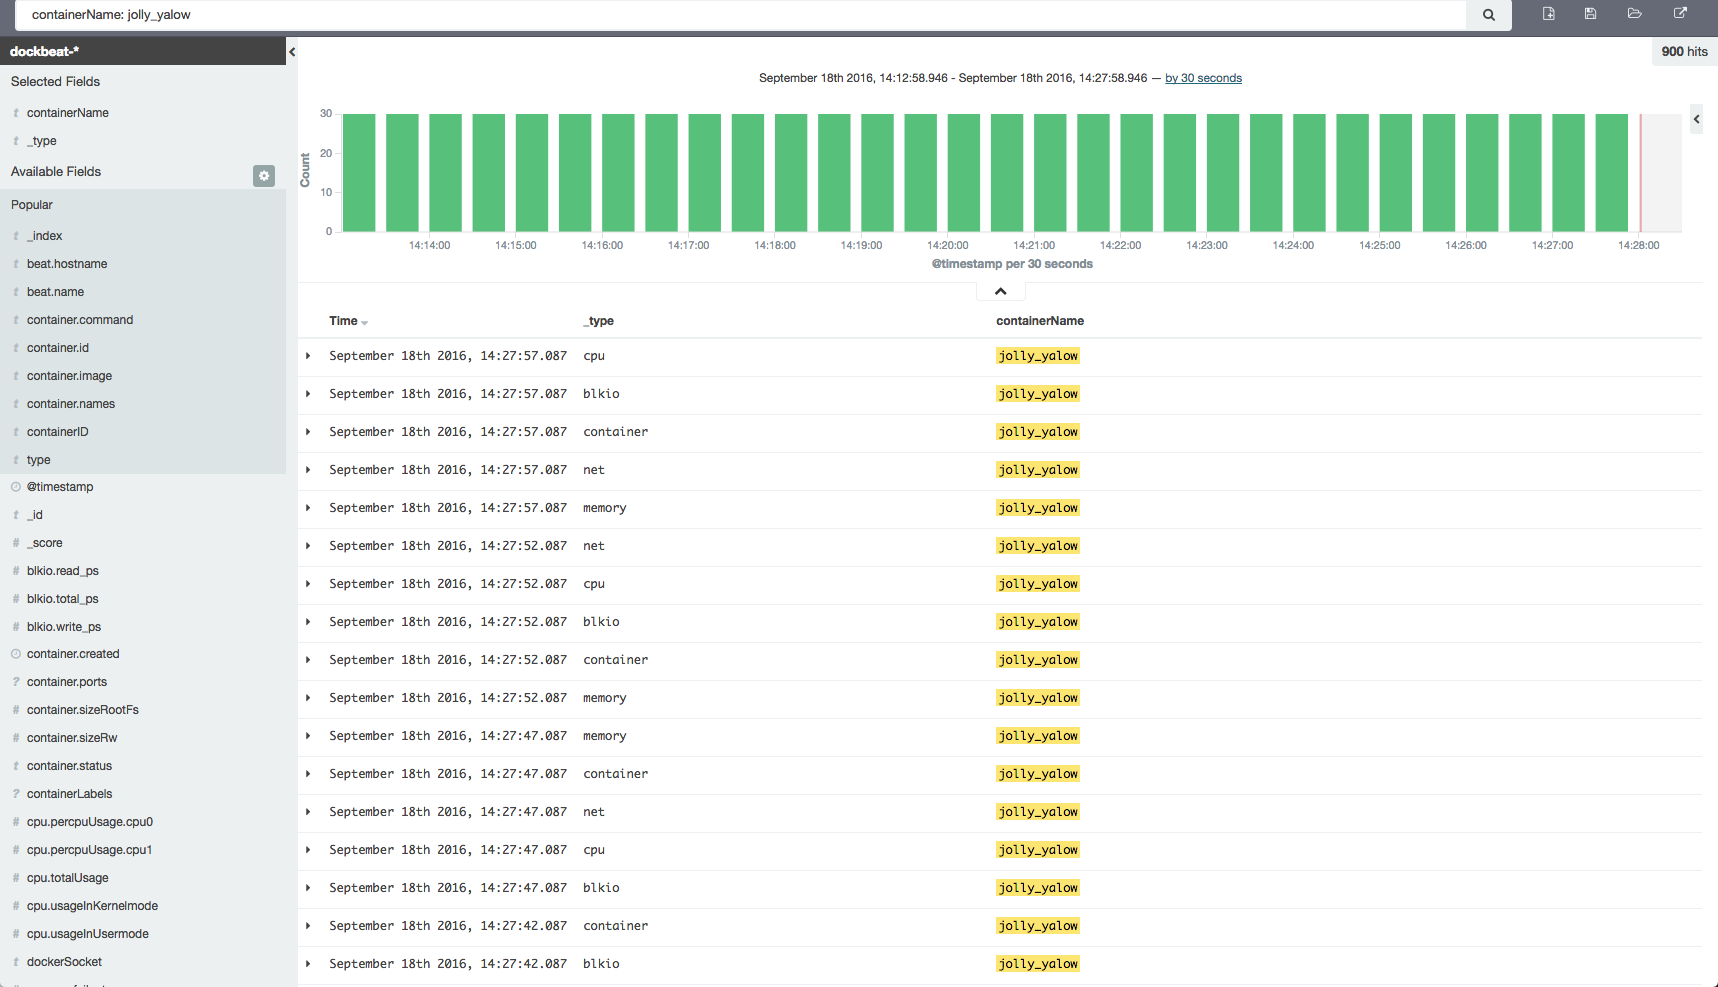The width and height of the screenshot is (1718, 987).
Task: Click the containerName query input field
Action: 741,15
